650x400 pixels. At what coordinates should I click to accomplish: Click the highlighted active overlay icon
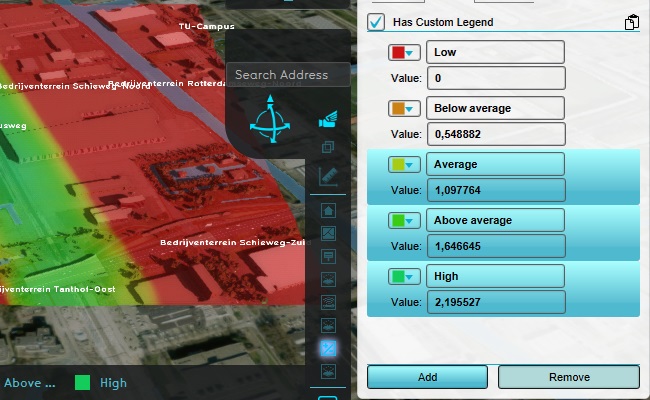[x=327, y=348]
